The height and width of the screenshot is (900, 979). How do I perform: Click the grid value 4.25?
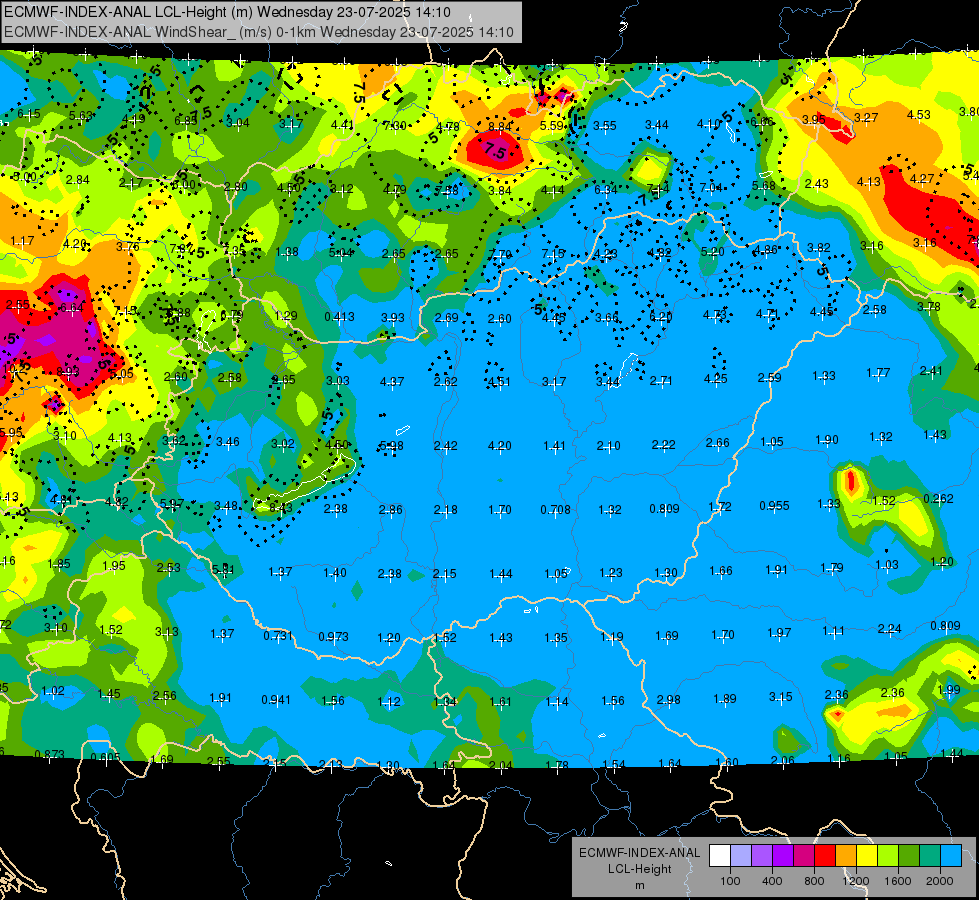pyautogui.click(x=716, y=378)
